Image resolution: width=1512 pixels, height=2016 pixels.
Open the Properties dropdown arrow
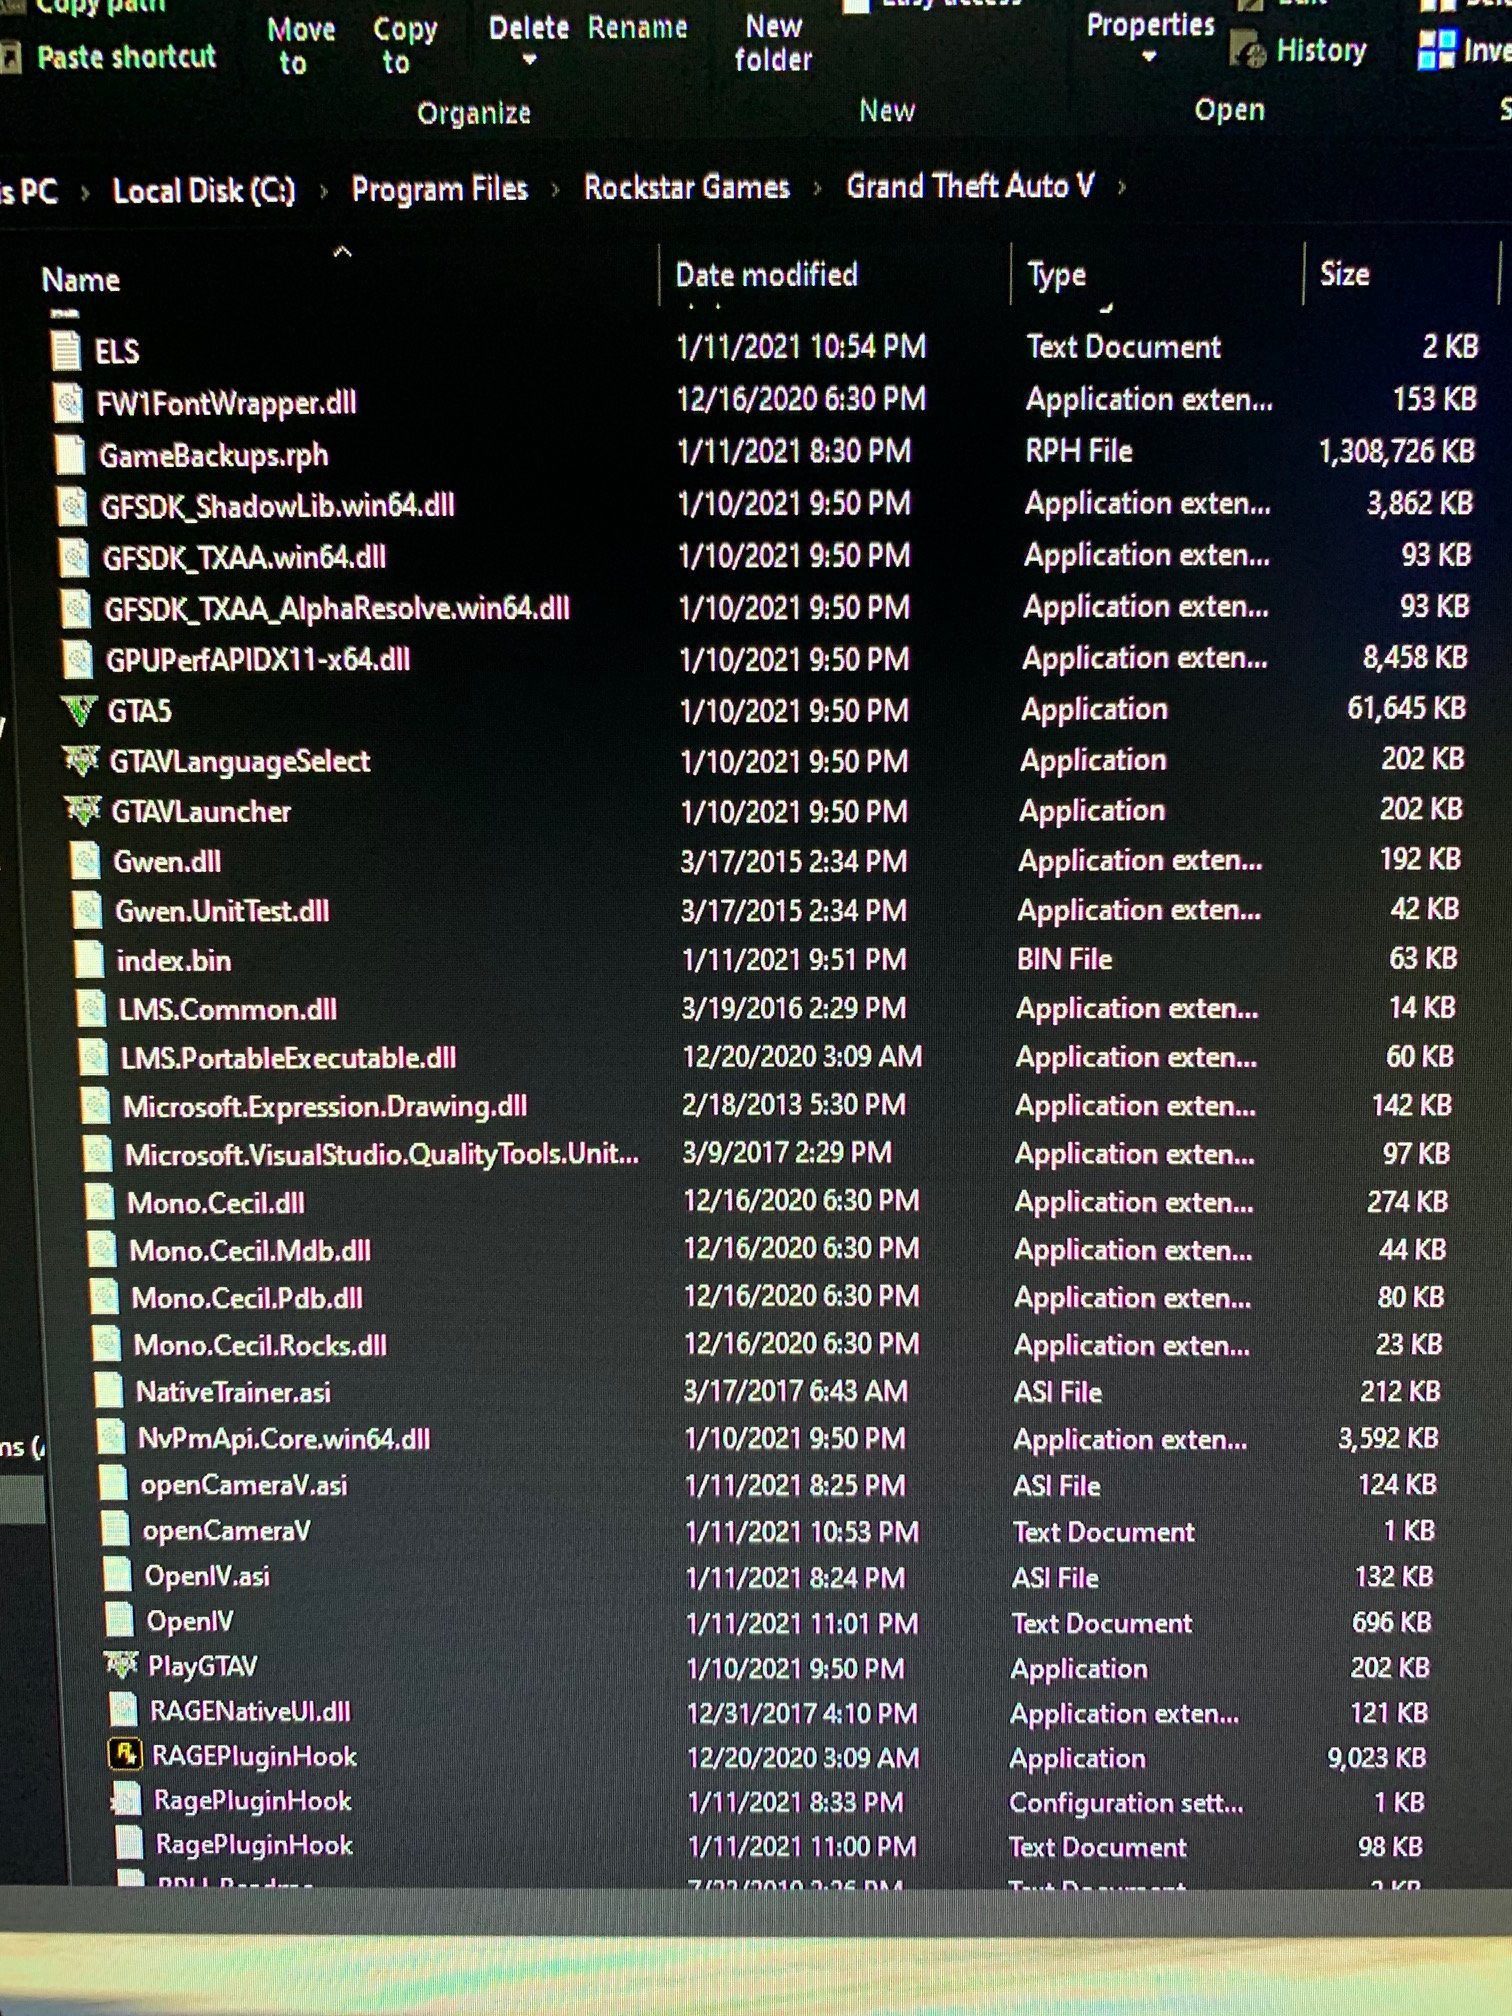1149,57
